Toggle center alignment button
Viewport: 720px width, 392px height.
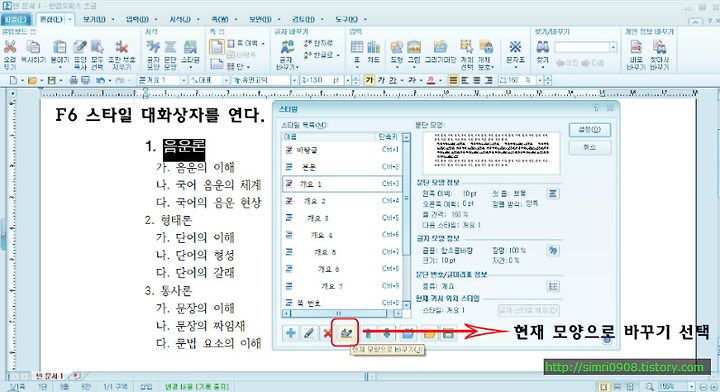[x=477, y=80]
